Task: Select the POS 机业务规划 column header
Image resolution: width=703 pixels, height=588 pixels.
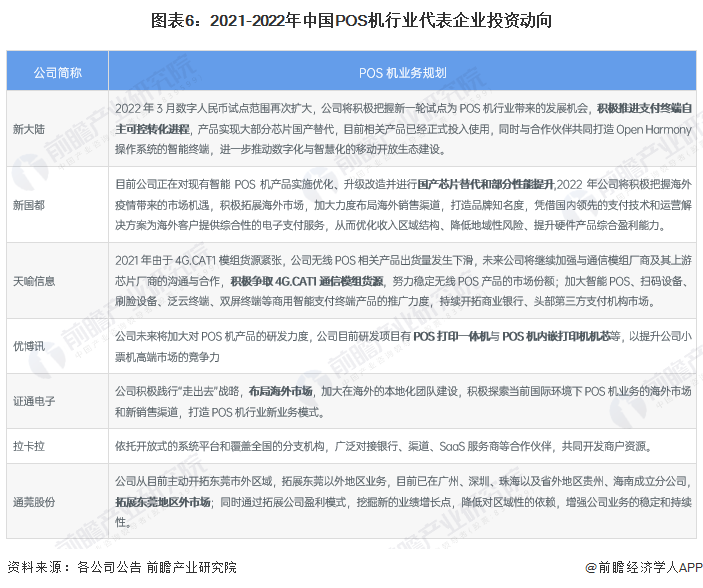Action: (x=402, y=72)
